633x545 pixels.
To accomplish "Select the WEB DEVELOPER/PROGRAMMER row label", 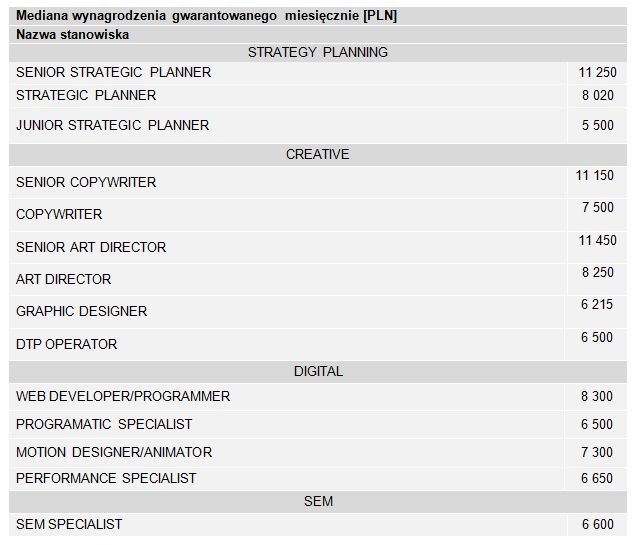I will coord(123,396).
